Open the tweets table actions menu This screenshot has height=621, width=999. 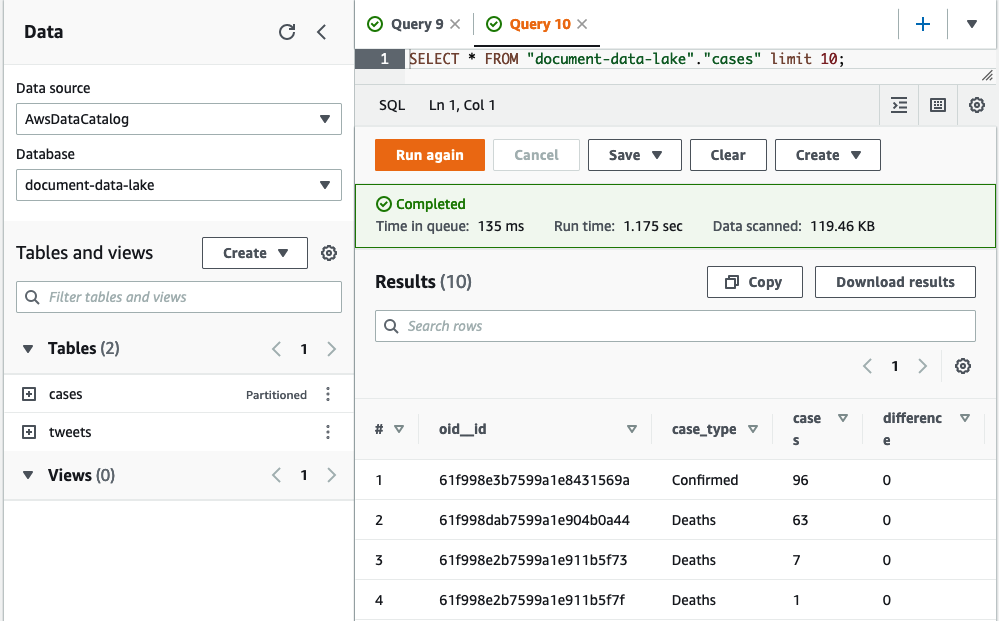[328, 433]
